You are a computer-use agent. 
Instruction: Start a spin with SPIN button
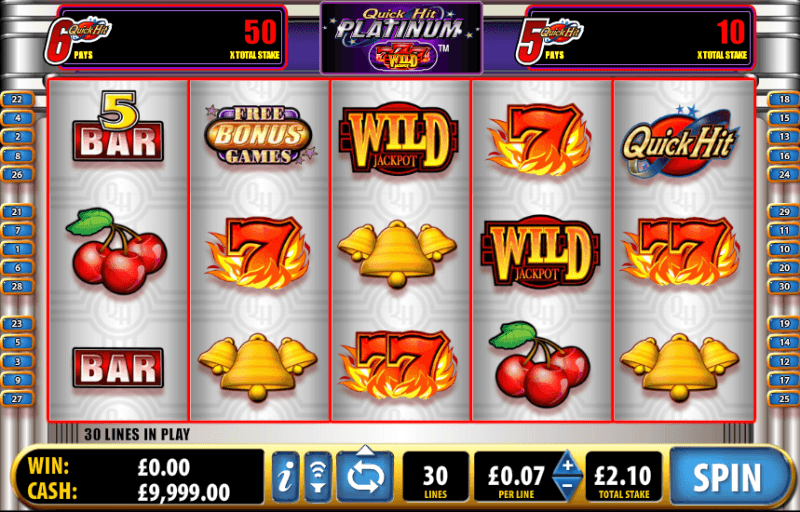(728, 477)
